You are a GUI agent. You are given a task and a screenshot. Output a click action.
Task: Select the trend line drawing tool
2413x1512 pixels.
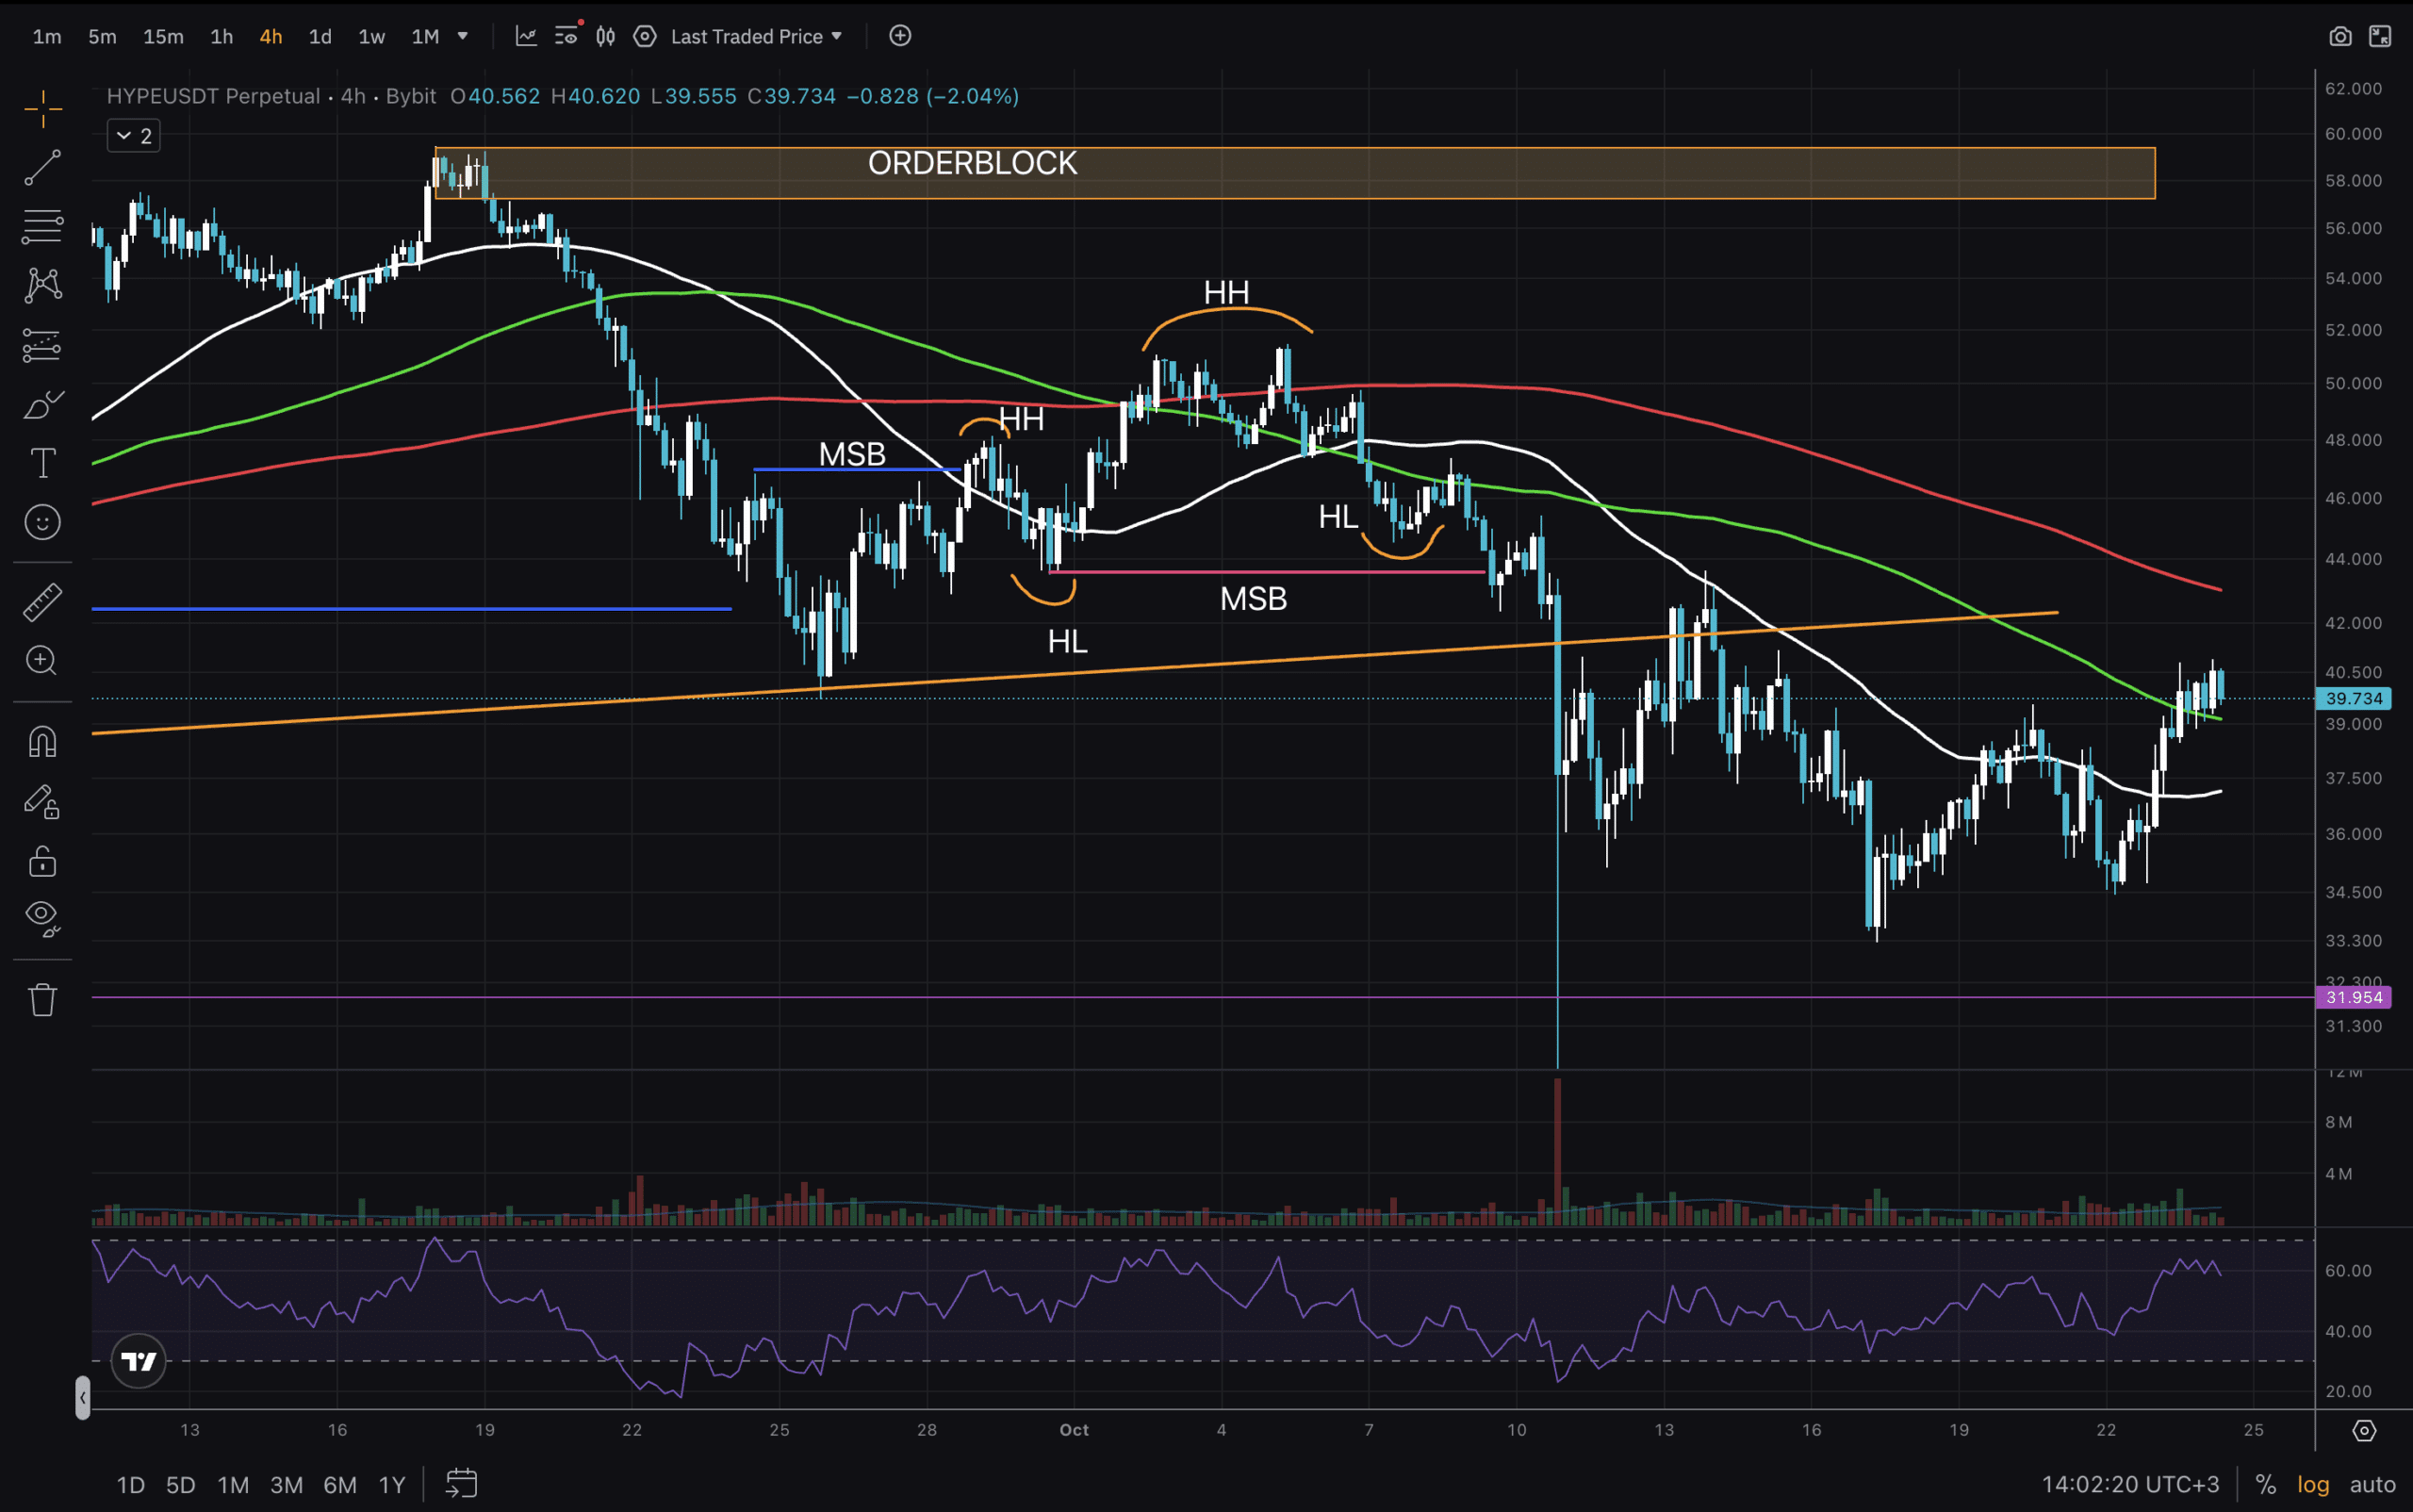[x=42, y=167]
